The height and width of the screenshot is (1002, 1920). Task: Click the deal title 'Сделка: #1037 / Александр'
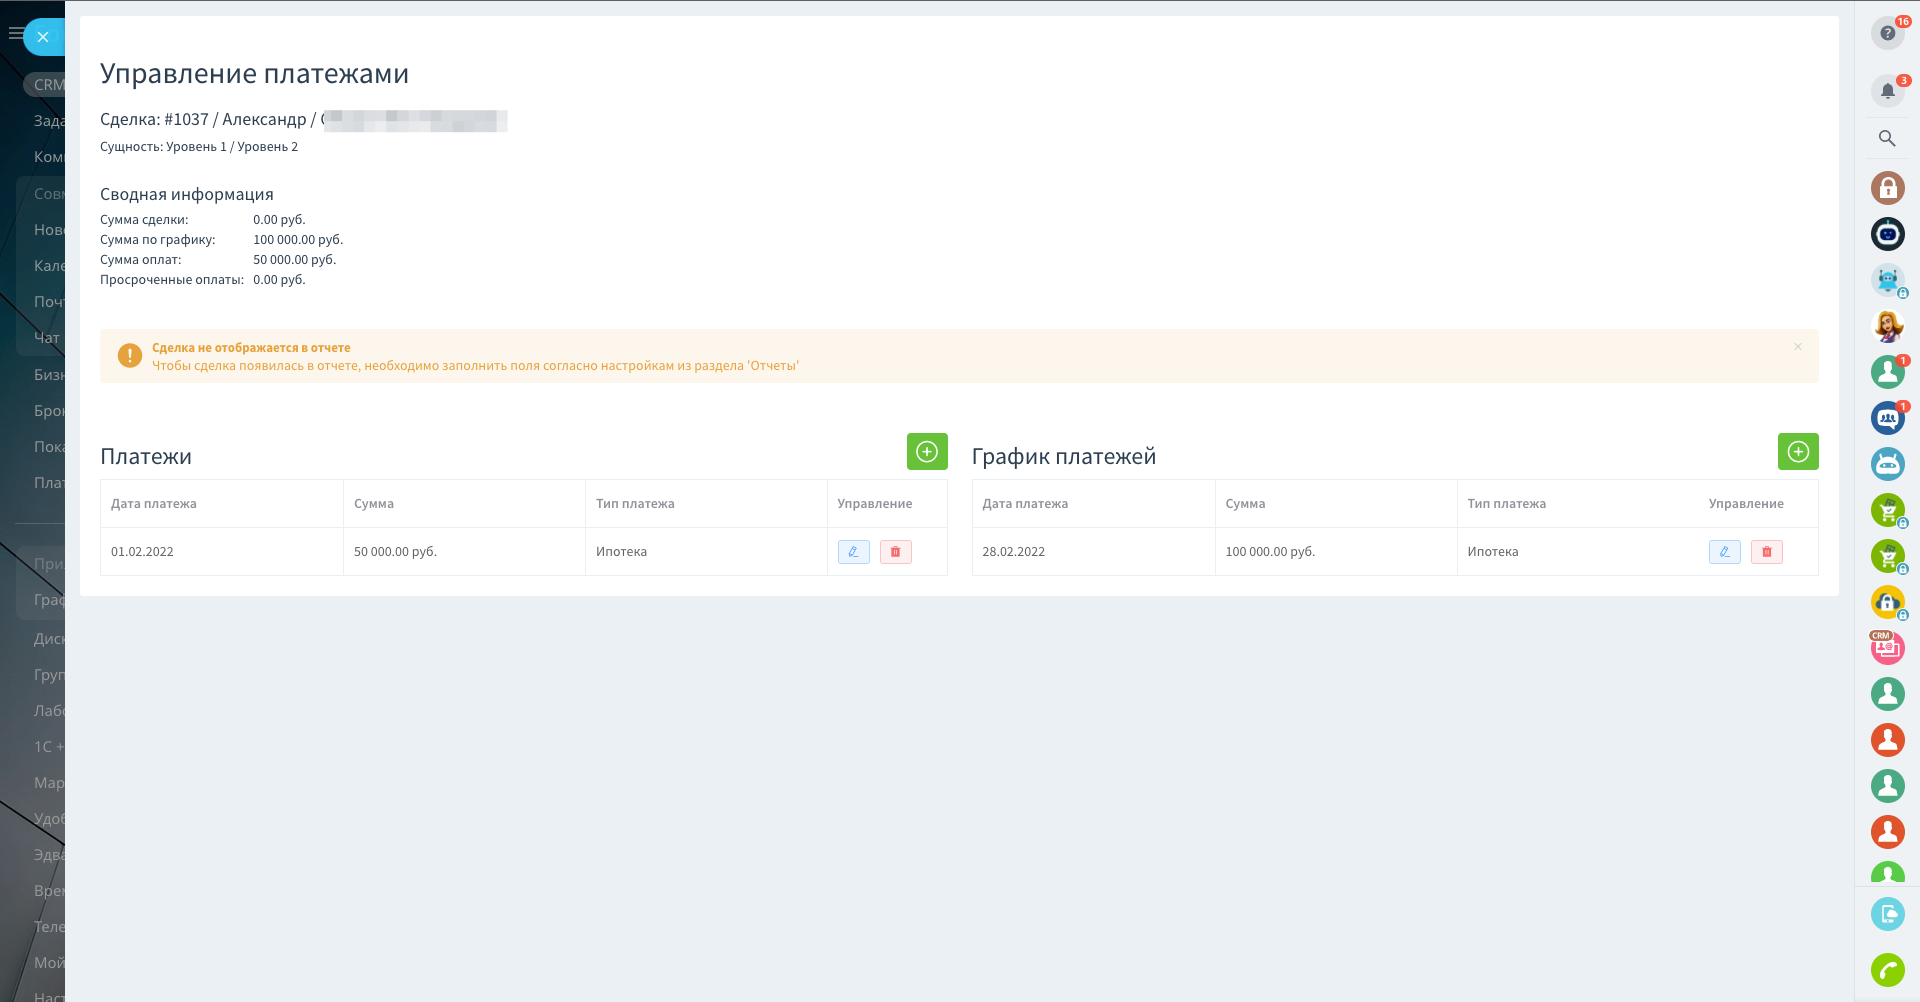pos(204,119)
